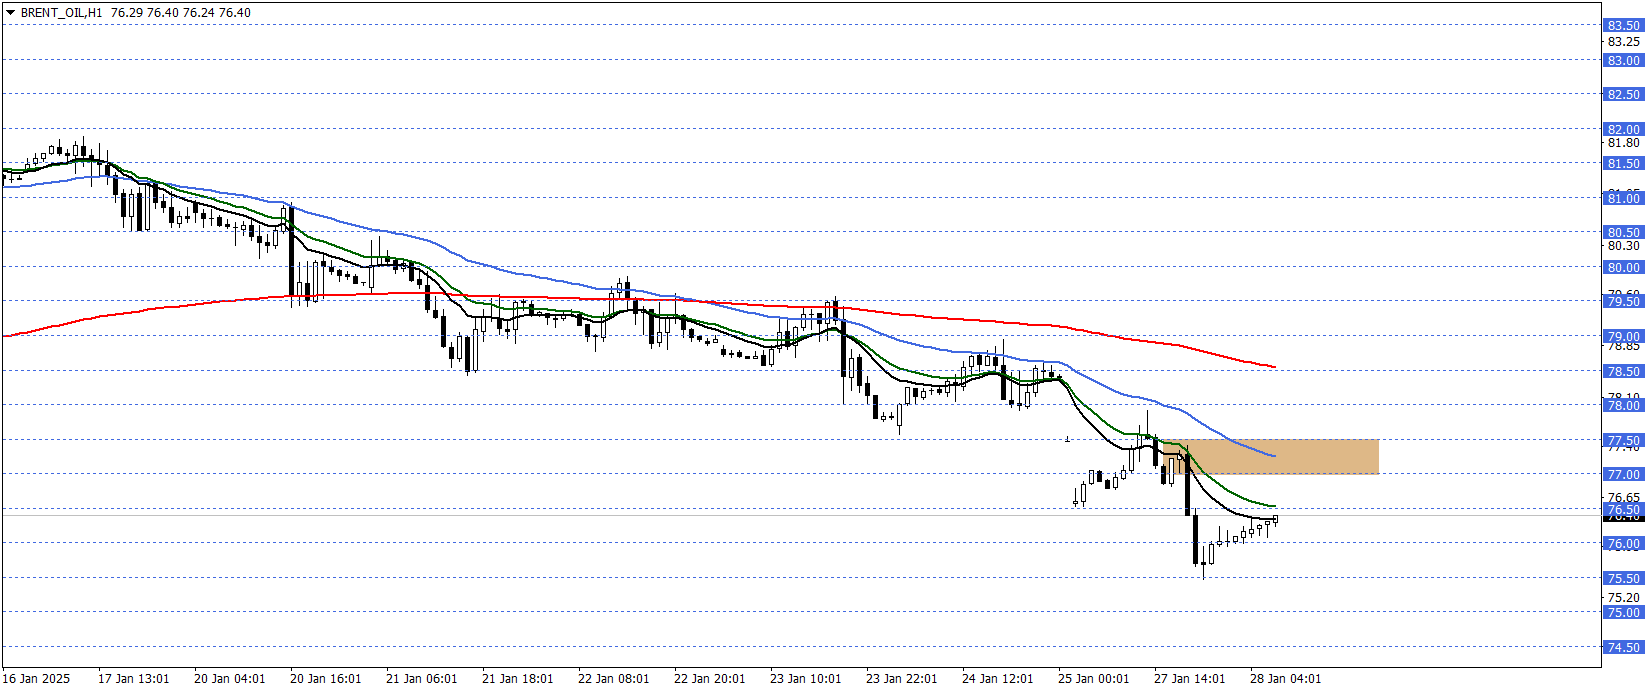This screenshot has height=691, width=1651.
Task: Click the 79.00 price level label
Action: coord(1623,336)
